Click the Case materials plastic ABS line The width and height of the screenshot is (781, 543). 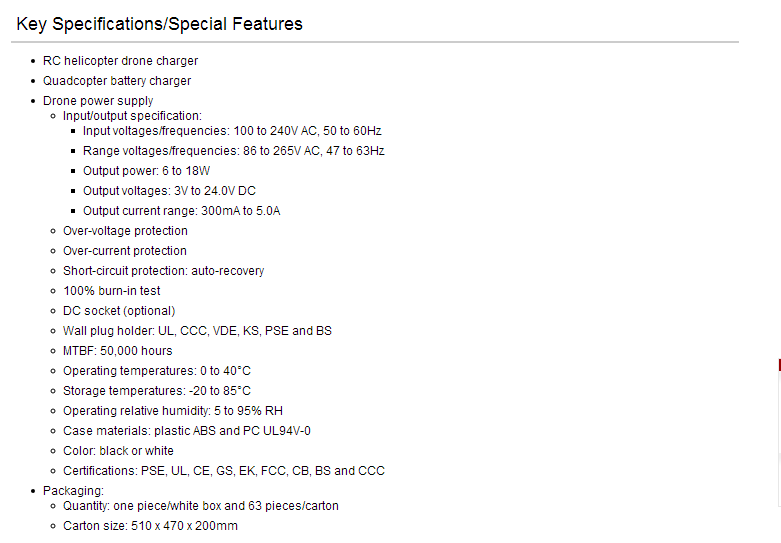[x=187, y=430]
